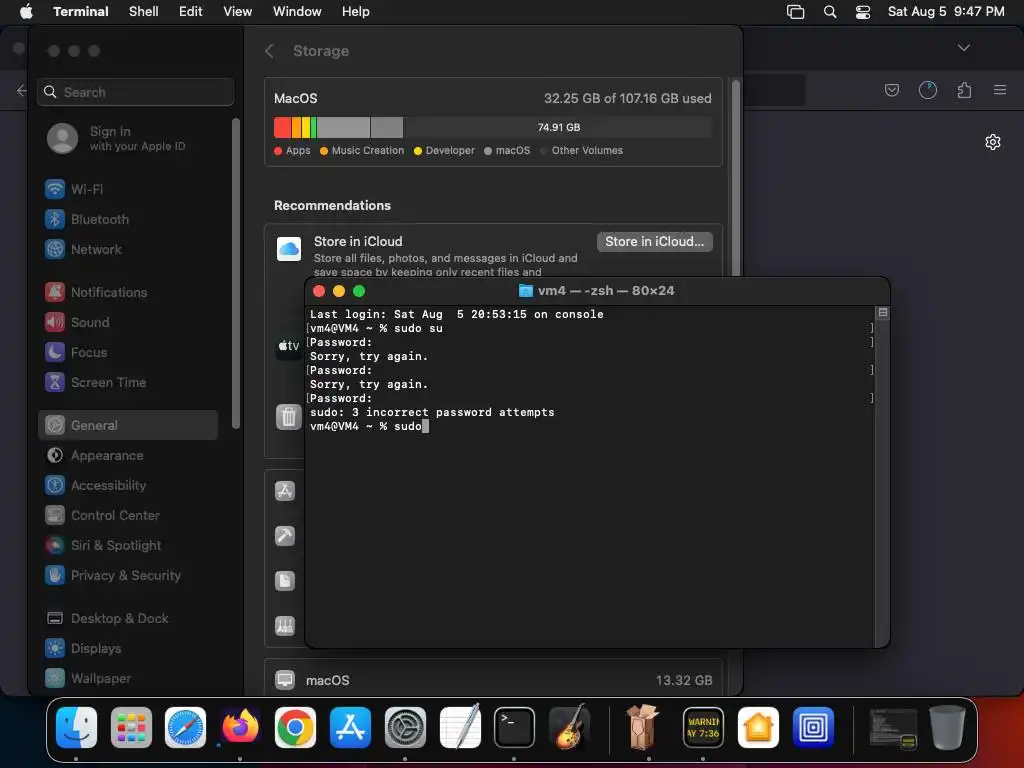
Task: Click red Apps legend dot
Action: point(278,151)
